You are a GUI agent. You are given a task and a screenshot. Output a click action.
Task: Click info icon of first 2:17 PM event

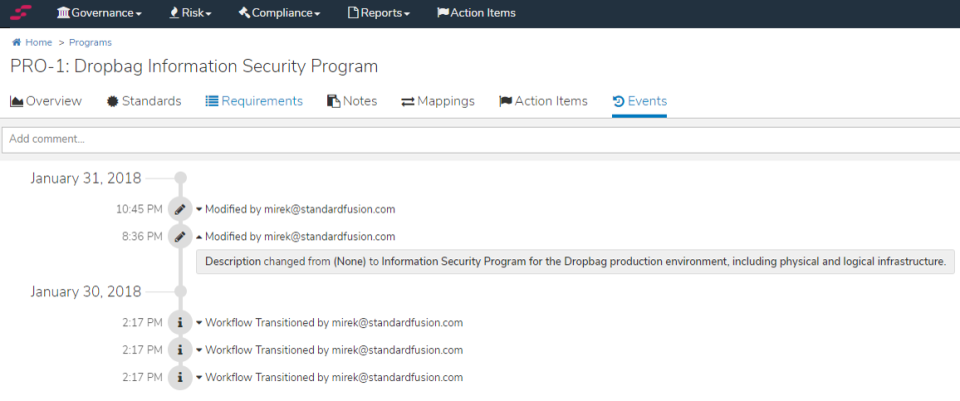click(x=180, y=323)
